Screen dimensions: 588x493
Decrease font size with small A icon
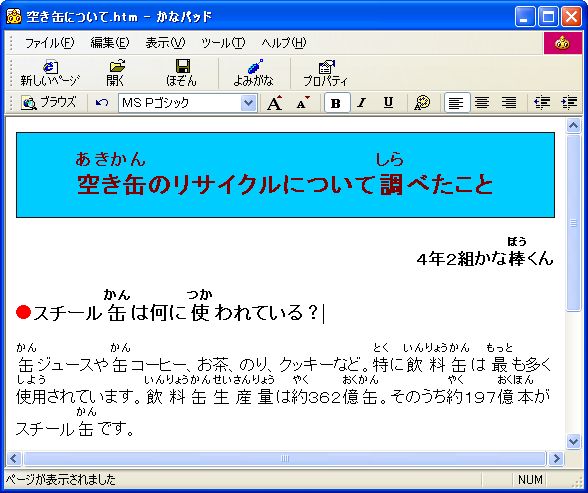(x=303, y=103)
